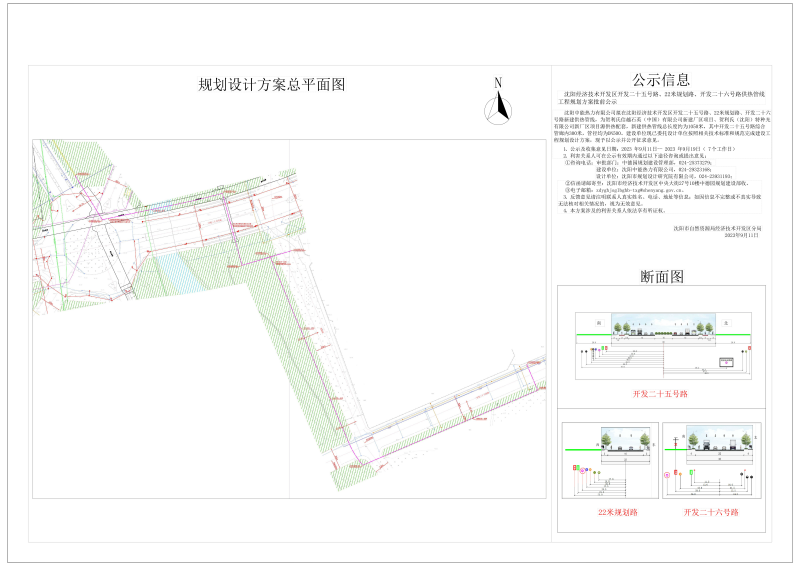This screenshot has height=566, width=800.
Task: Click the 规划设计方案总平面图 title
Action: pyautogui.click(x=272, y=85)
